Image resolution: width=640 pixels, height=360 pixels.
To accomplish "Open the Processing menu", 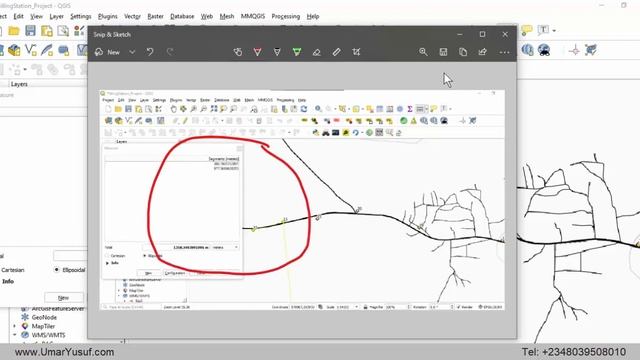I will pyautogui.click(x=286, y=16).
